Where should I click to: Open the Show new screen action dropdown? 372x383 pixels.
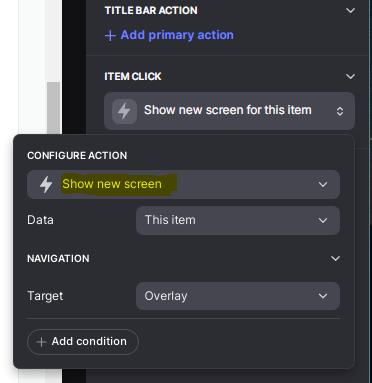[183, 184]
